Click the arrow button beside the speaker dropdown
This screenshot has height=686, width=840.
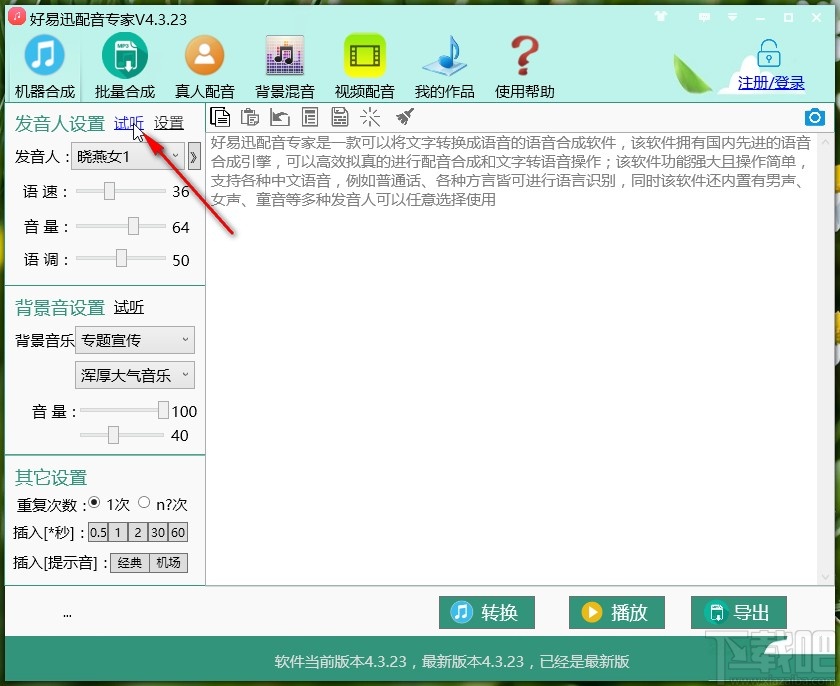(x=194, y=156)
